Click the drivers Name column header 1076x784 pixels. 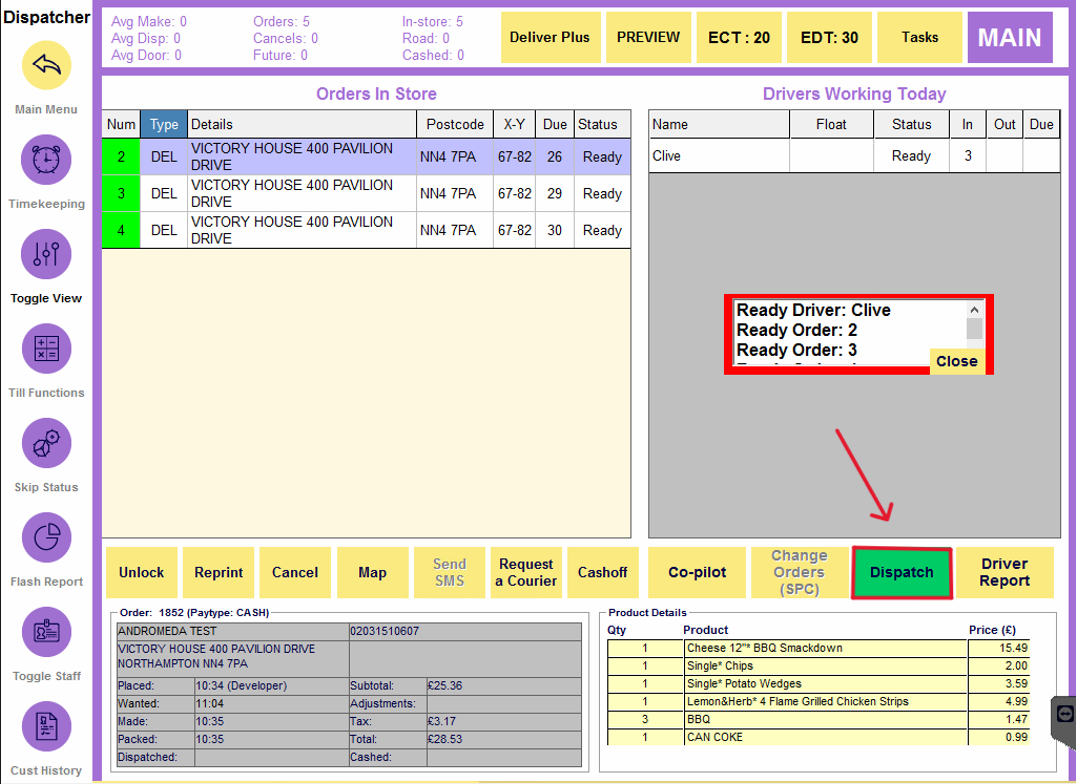click(x=719, y=124)
